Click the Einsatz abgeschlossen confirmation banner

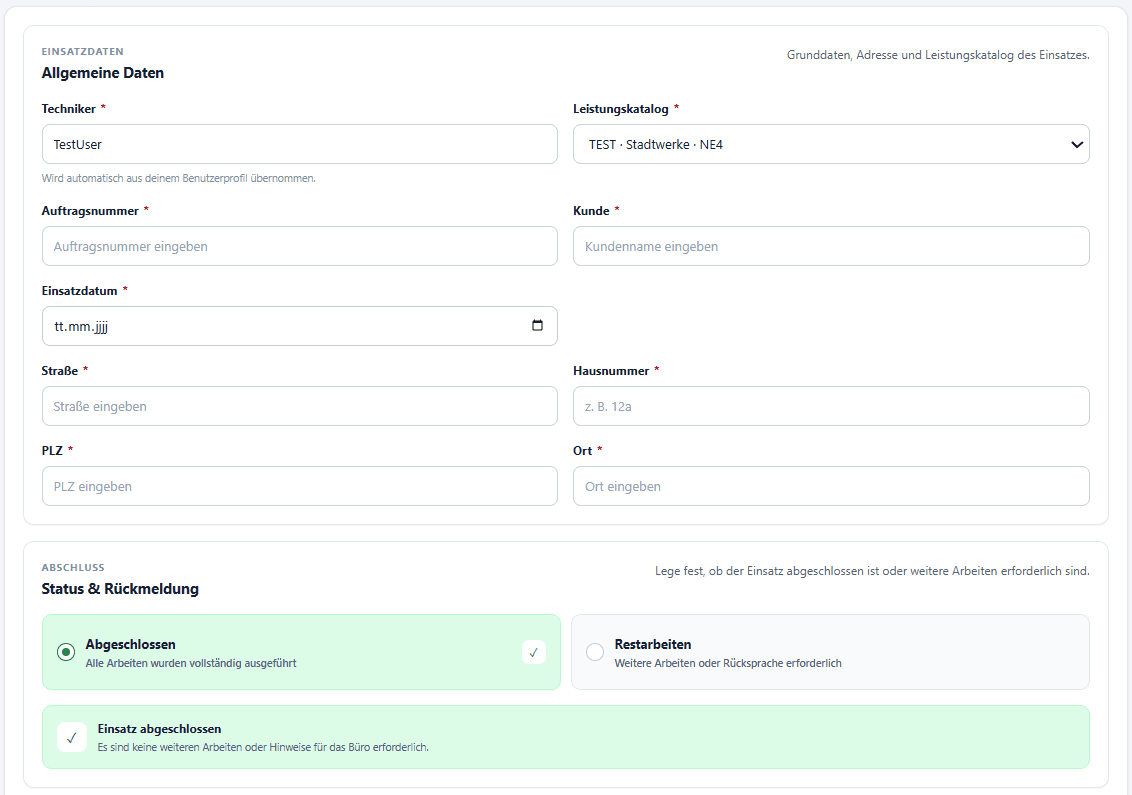[x=565, y=737]
